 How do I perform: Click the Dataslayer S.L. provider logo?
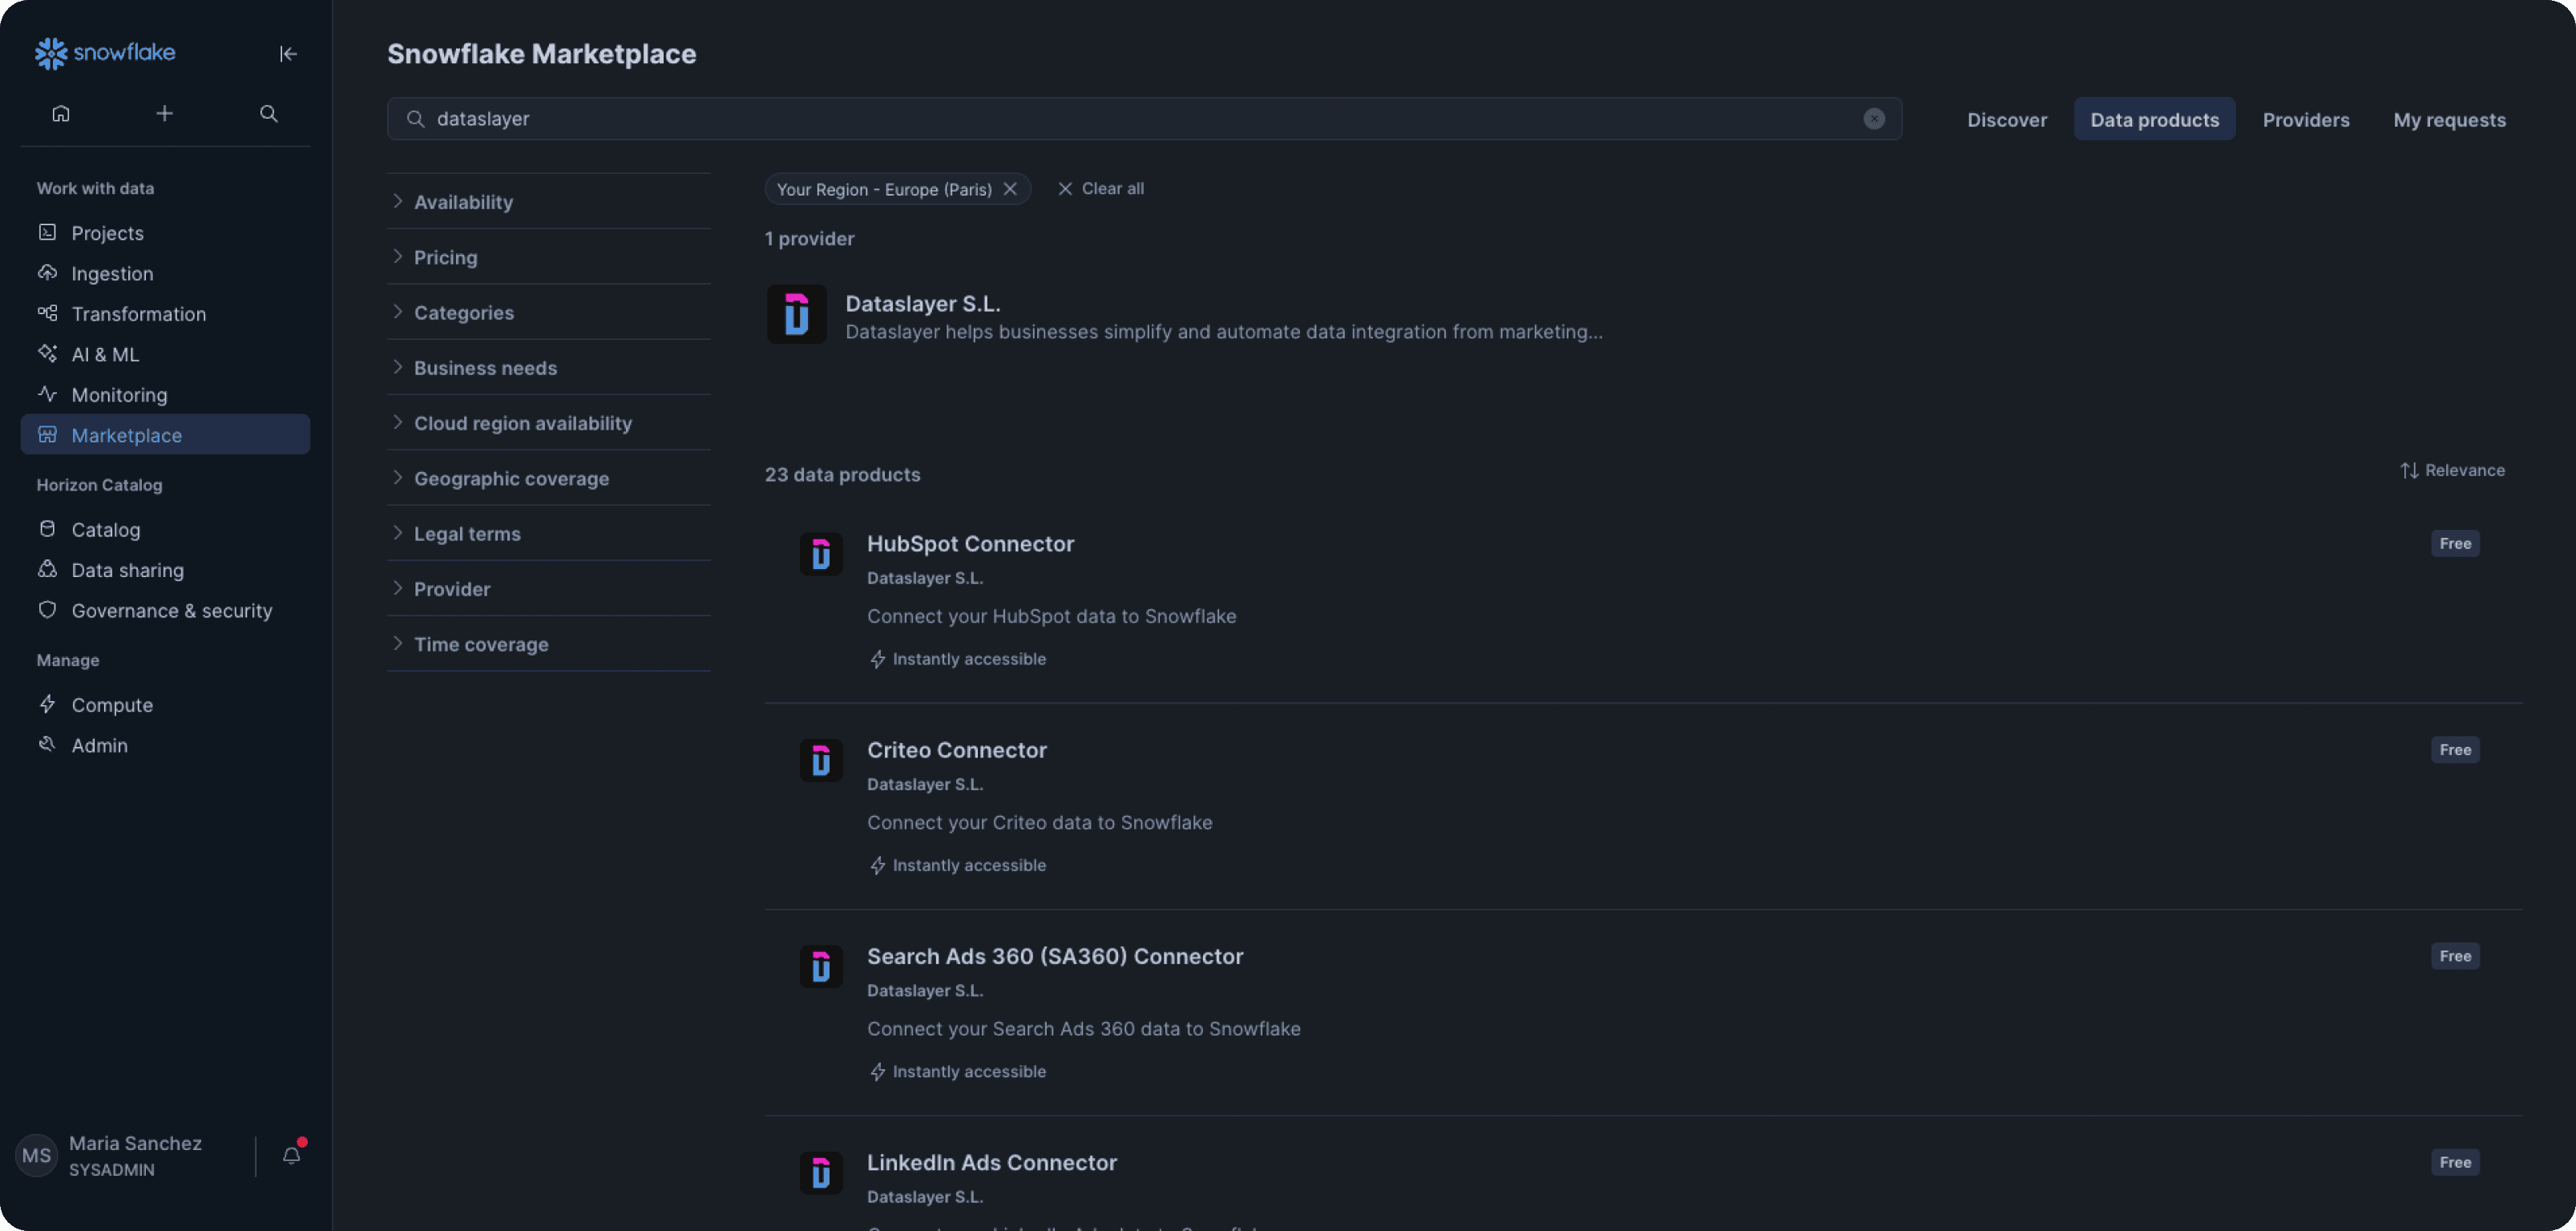click(796, 314)
